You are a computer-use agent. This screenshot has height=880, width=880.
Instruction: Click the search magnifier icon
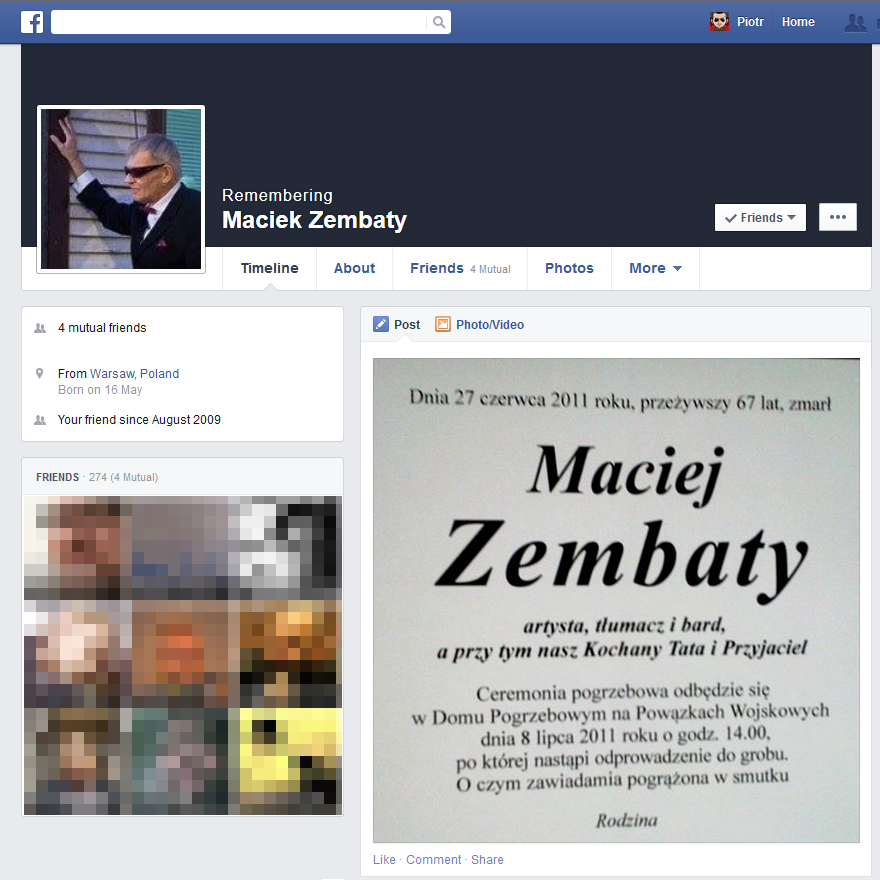tap(439, 22)
